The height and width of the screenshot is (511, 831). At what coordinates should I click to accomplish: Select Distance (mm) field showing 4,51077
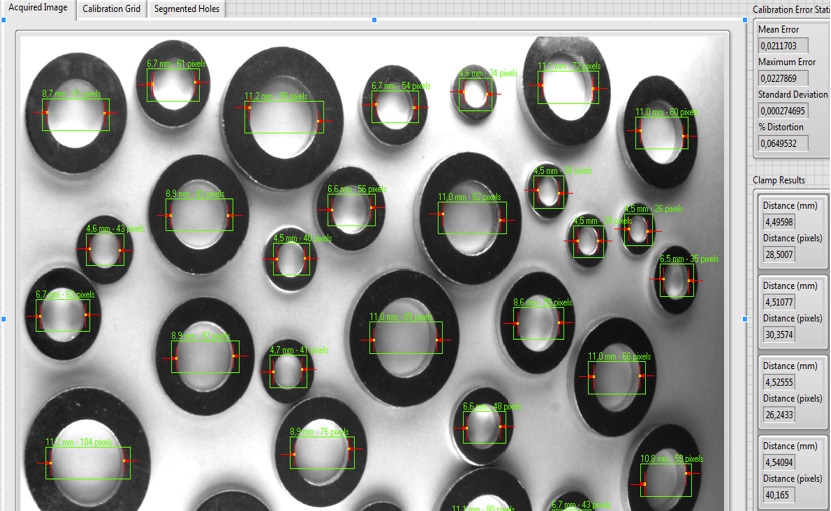click(779, 302)
